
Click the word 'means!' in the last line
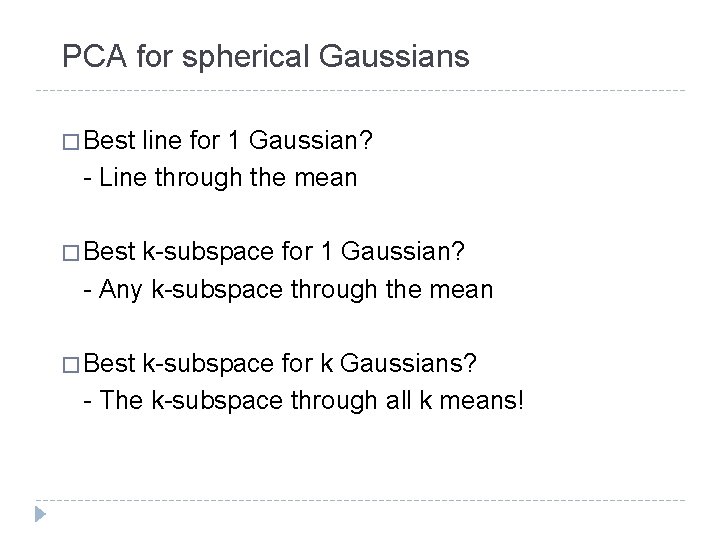(x=482, y=400)
